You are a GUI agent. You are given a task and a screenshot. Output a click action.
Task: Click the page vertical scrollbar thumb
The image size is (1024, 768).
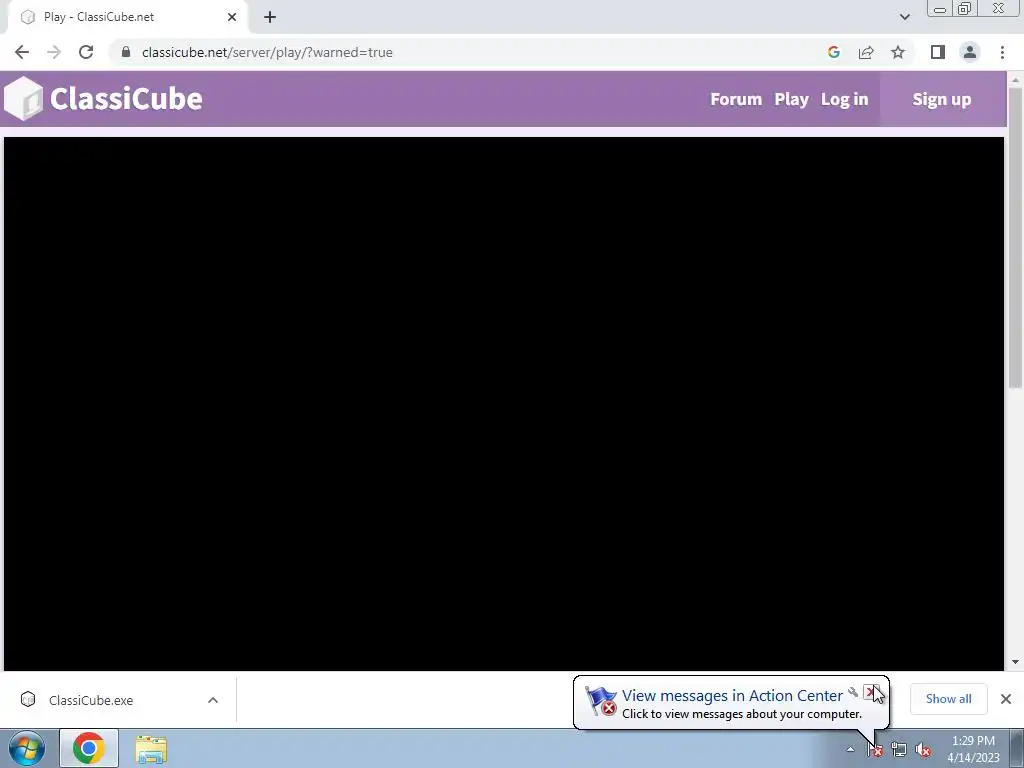tap(1015, 238)
